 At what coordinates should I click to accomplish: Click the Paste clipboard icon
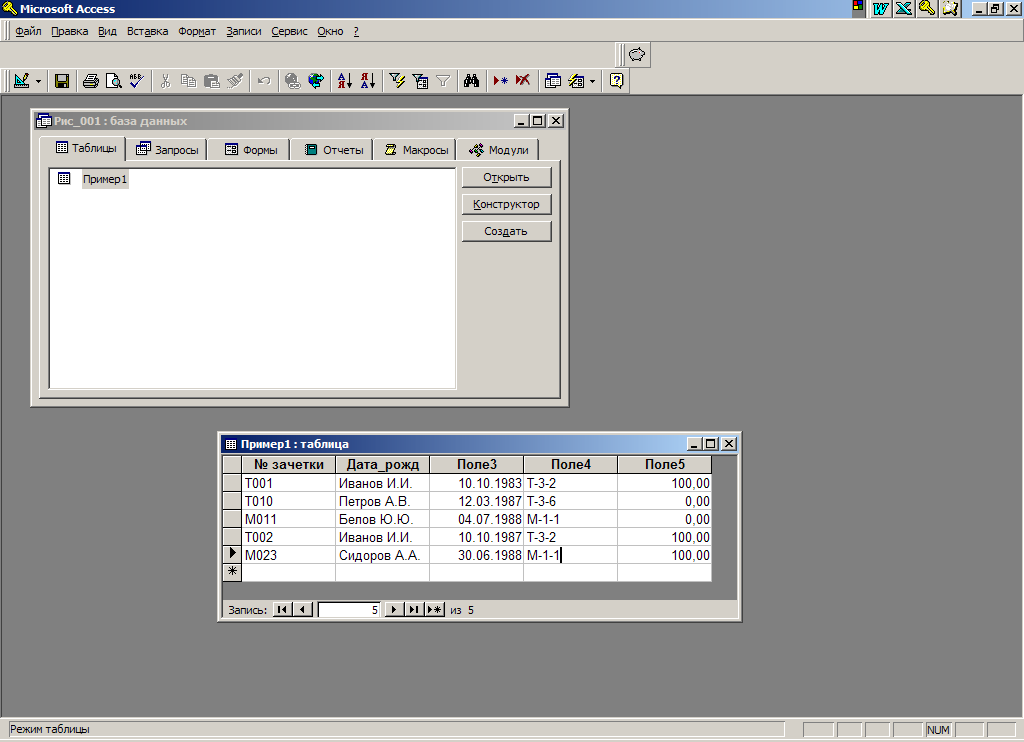click(x=212, y=81)
